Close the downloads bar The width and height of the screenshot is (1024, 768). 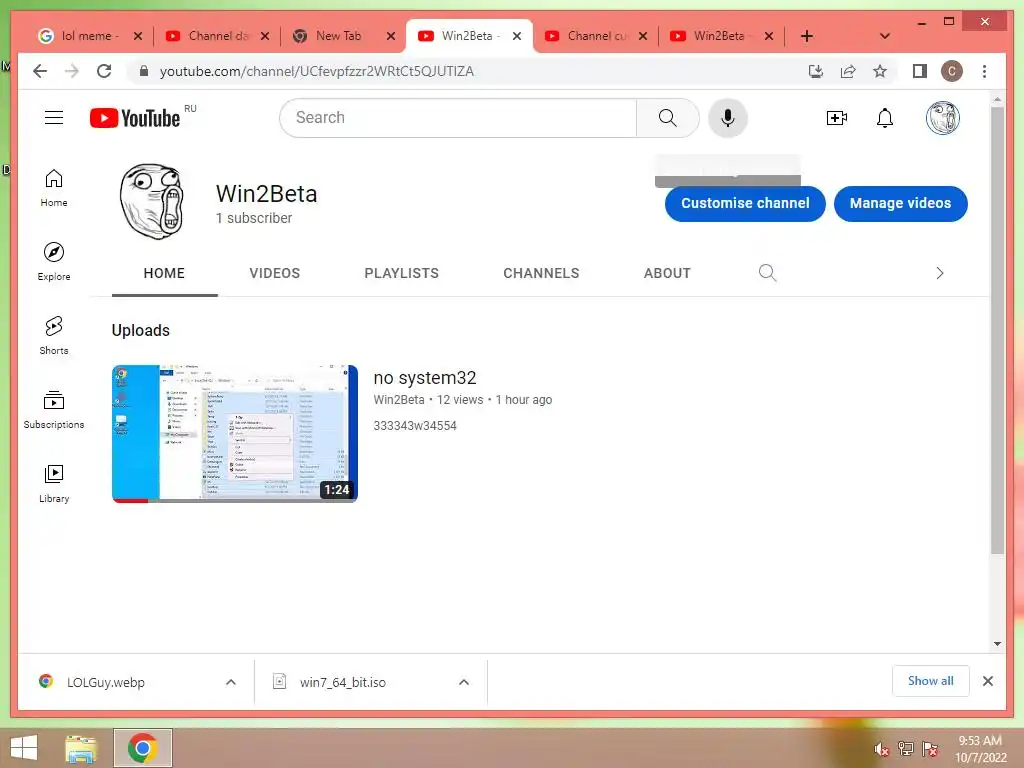point(987,681)
